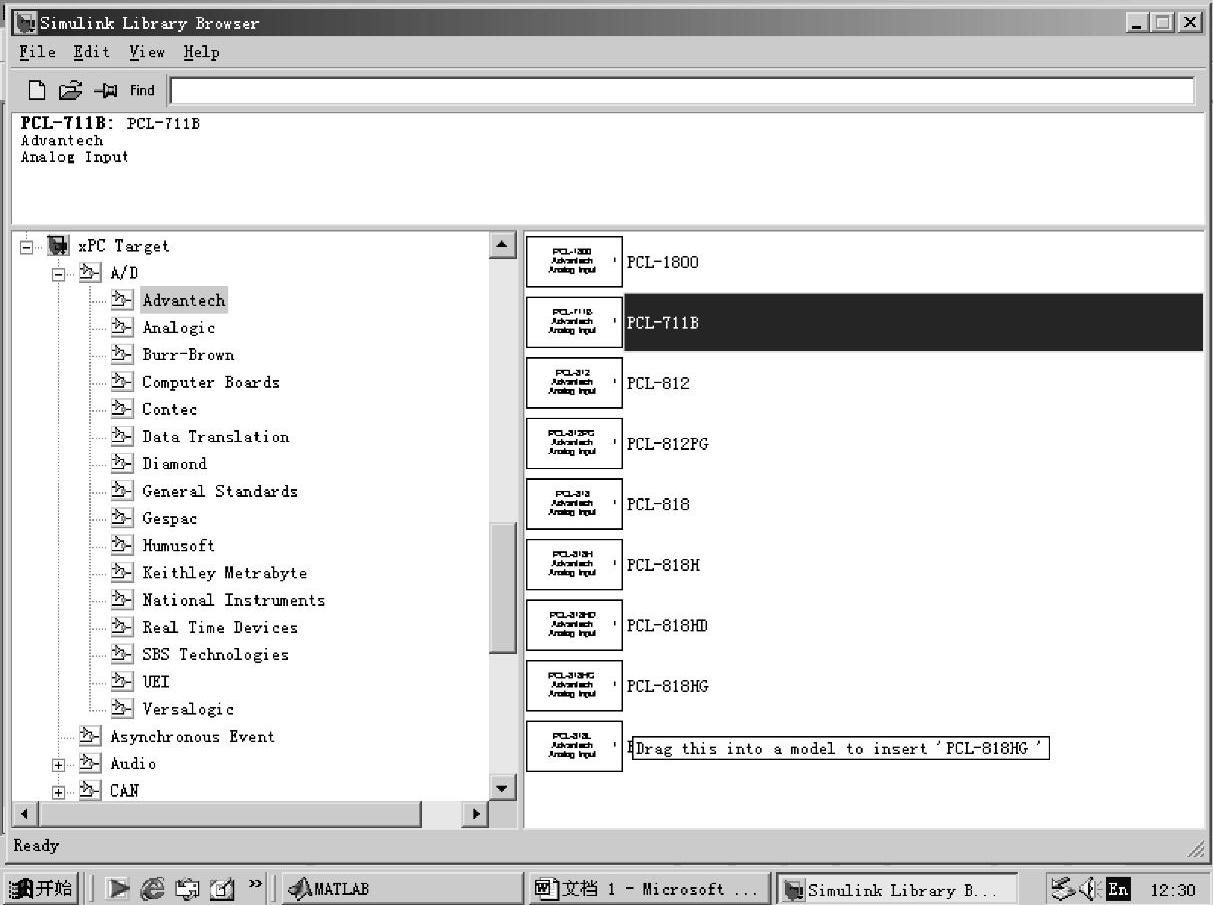This screenshot has height=905, width=1213.
Task: Create a new model with the blank page icon
Action: (x=37, y=91)
